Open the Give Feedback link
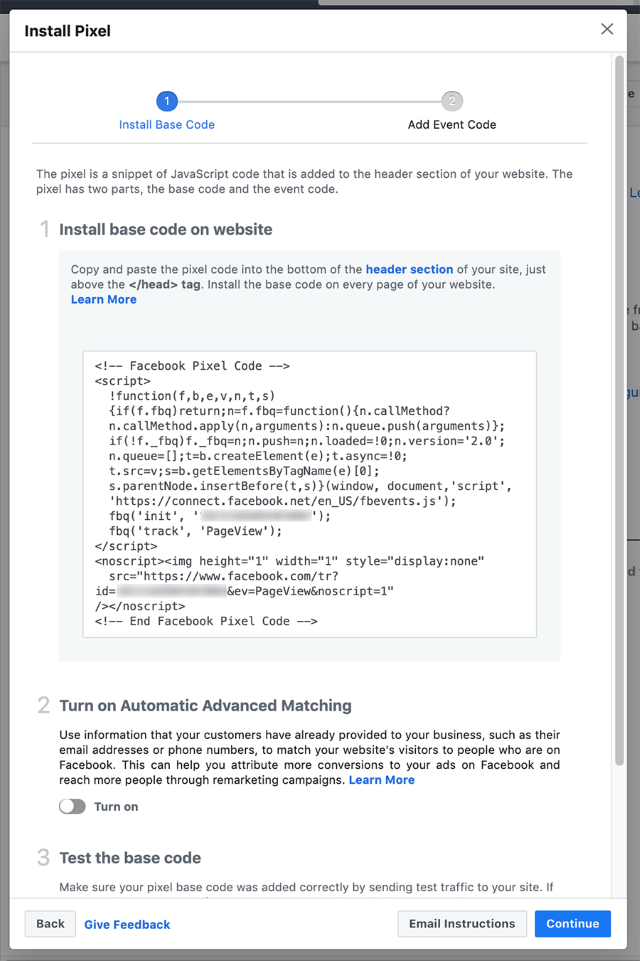Viewport: 640px width, 961px height. coord(127,924)
